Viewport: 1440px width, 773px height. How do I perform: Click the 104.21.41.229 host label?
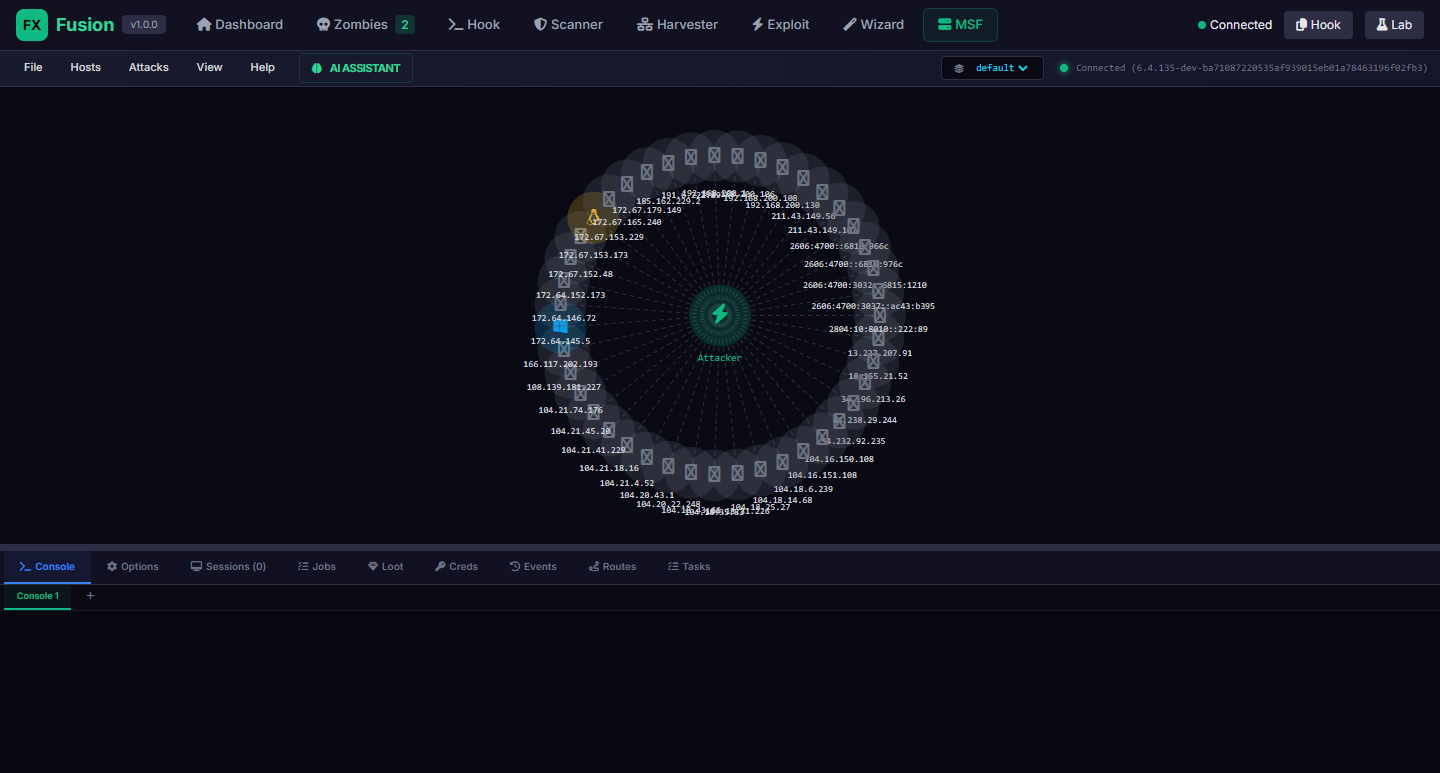click(x=593, y=451)
